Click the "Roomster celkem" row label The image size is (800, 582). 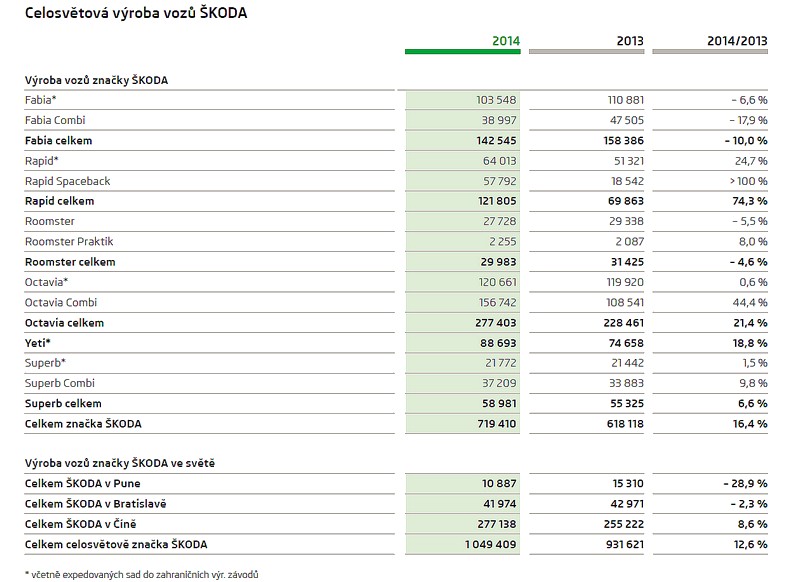[70, 262]
